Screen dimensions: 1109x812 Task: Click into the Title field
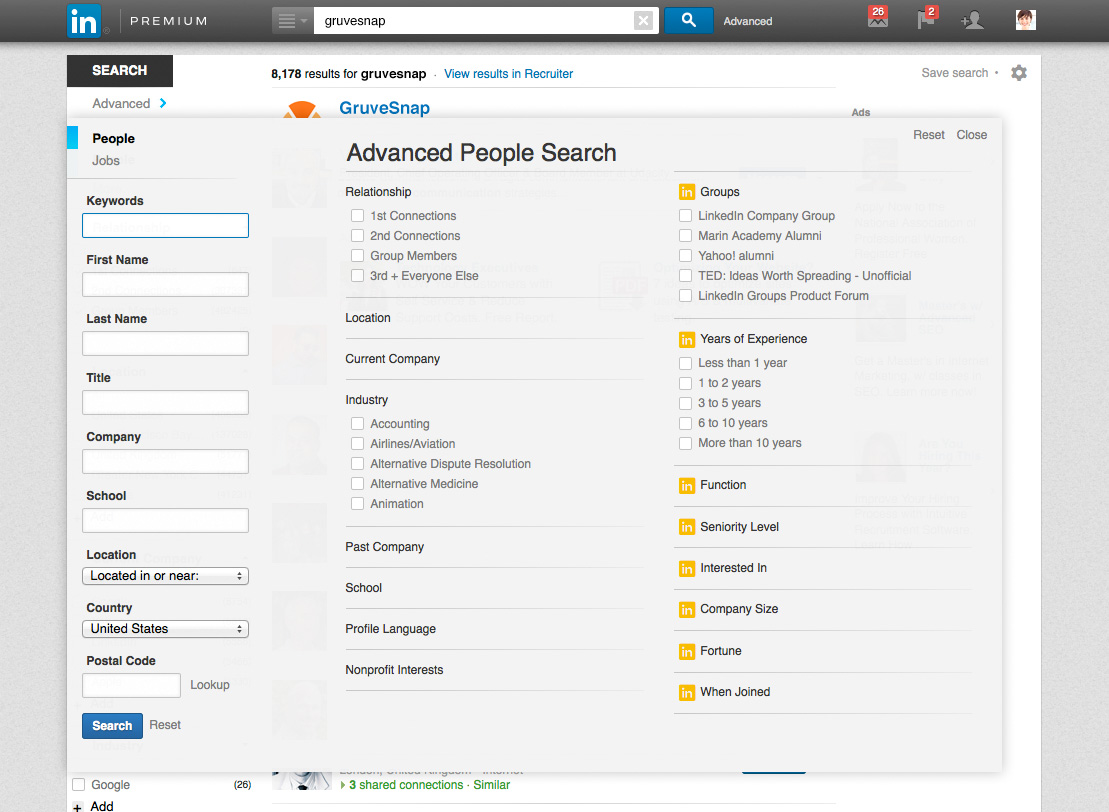click(166, 402)
